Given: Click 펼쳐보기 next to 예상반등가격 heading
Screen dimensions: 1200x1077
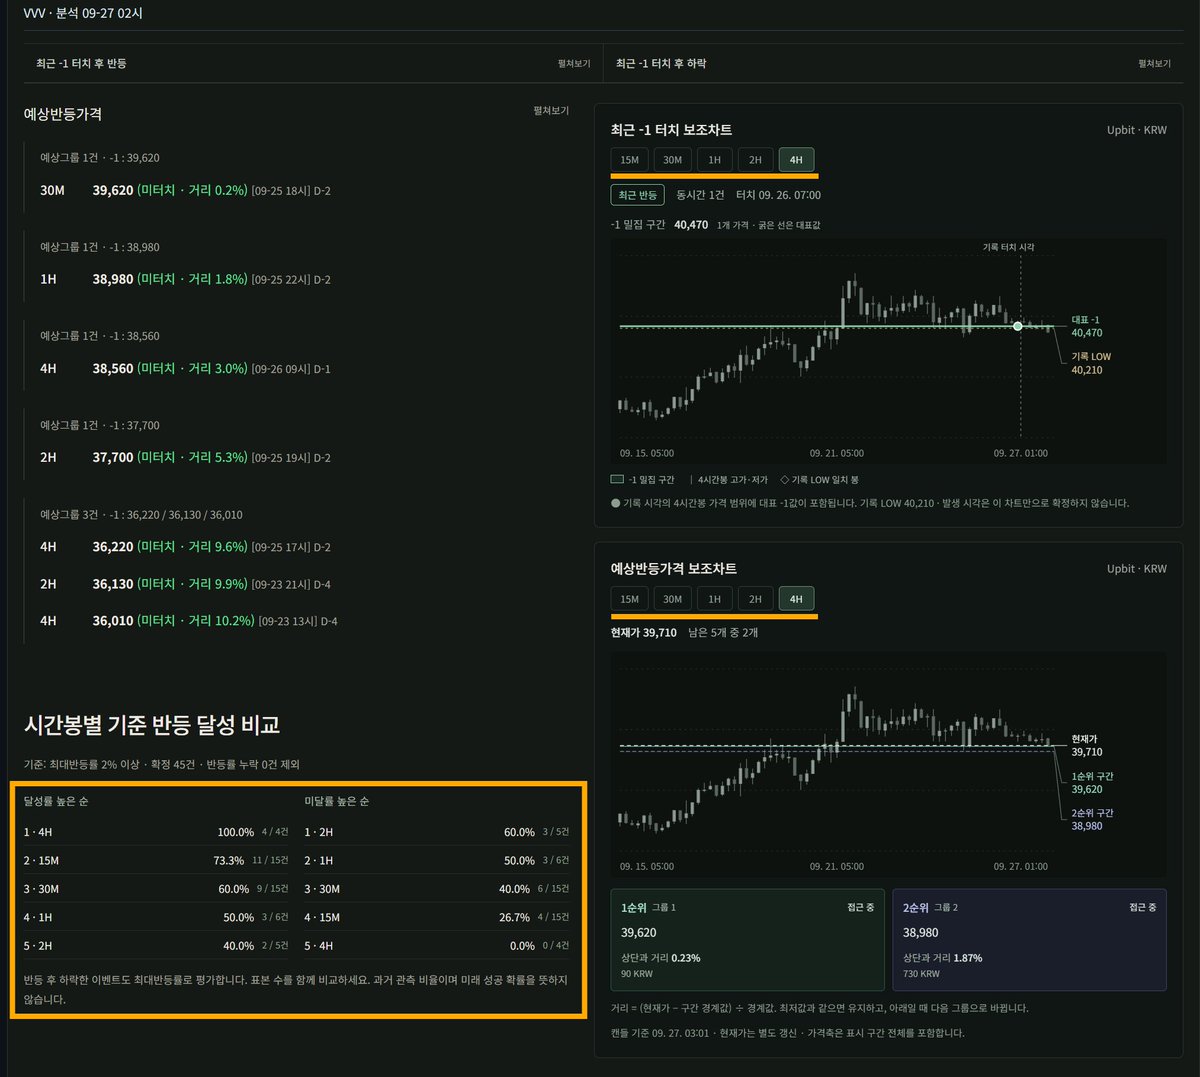Looking at the screenshot, I should pos(551,111).
